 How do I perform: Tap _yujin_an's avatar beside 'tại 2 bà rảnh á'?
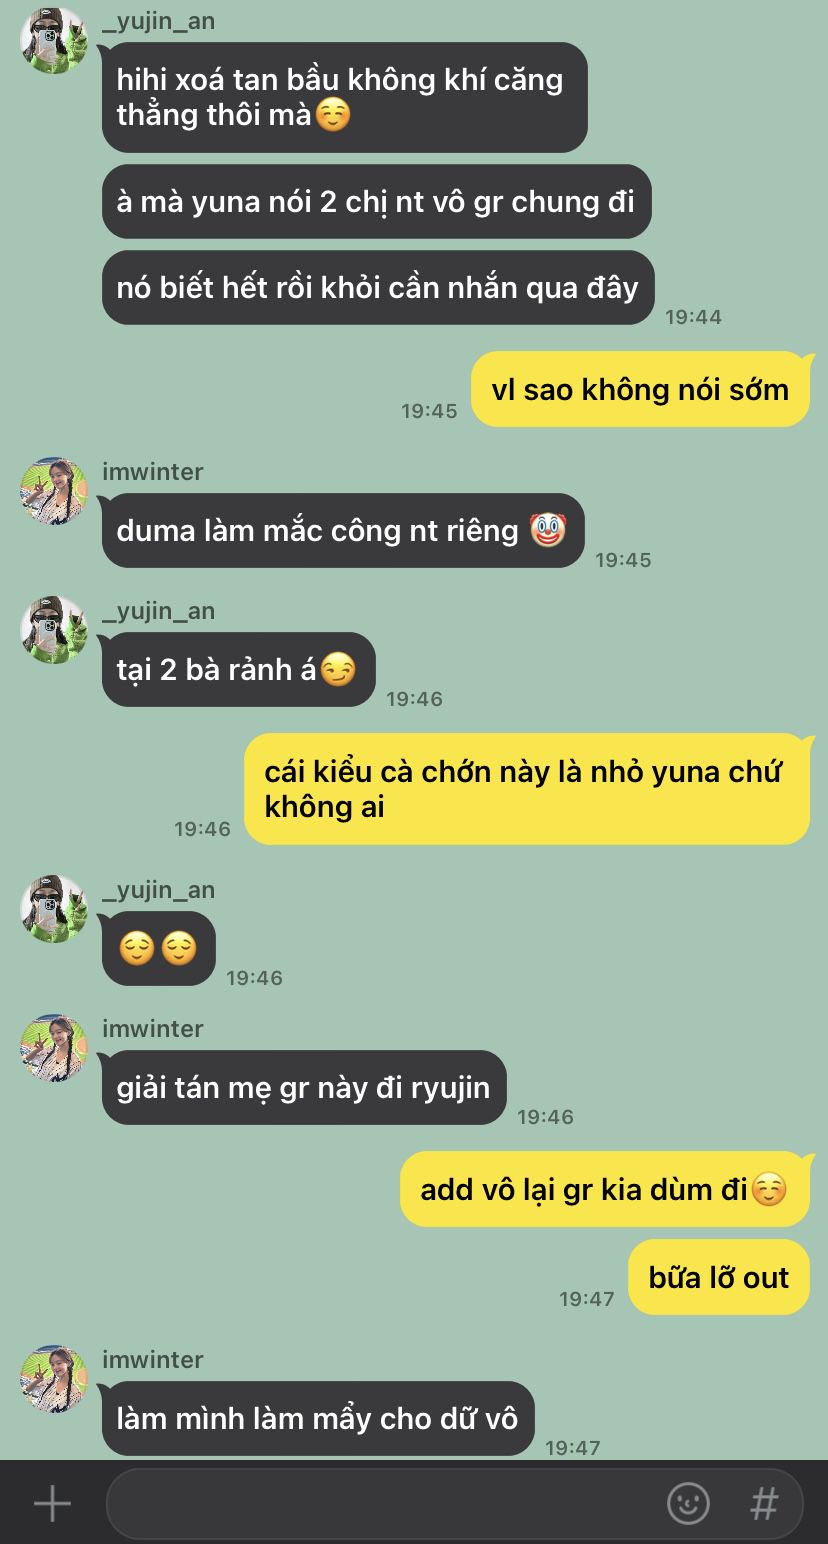point(54,630)
